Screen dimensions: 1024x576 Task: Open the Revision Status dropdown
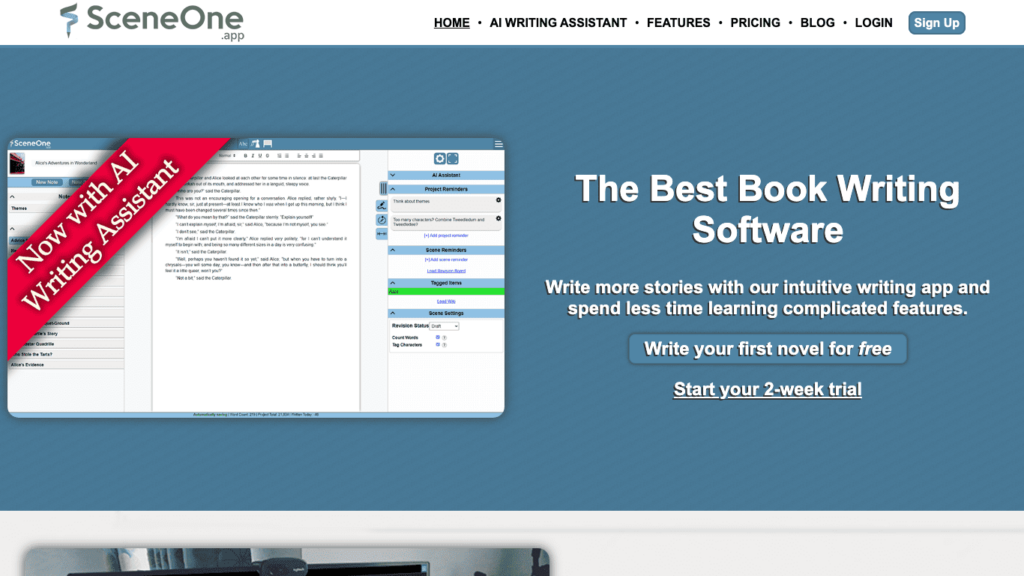[x=444, y=326]
